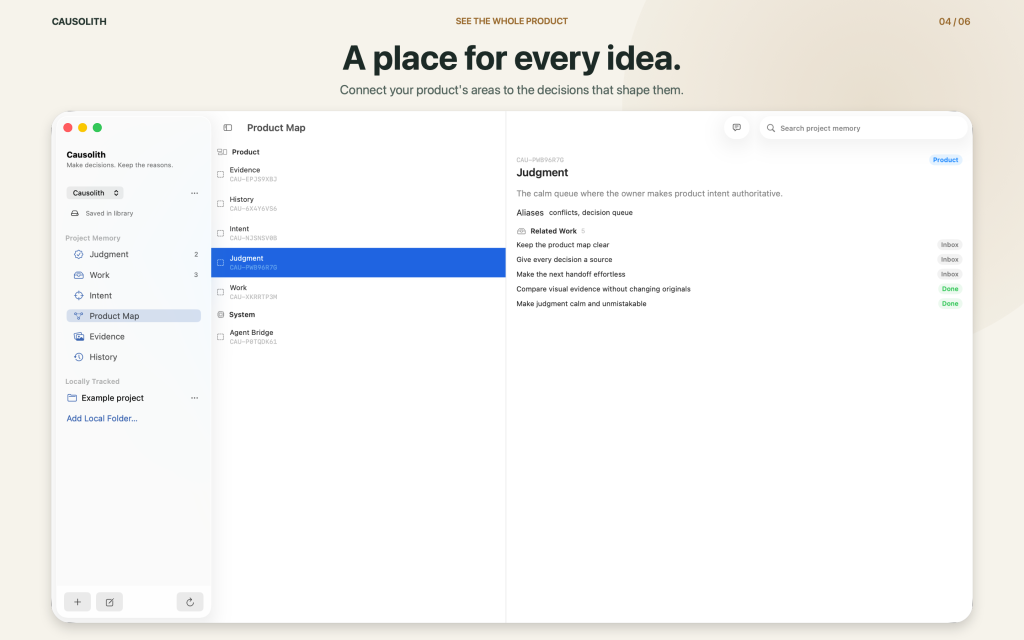Click the Add Local Folder link
Viewport: 1024px width, 640px height.
[102, 419]
